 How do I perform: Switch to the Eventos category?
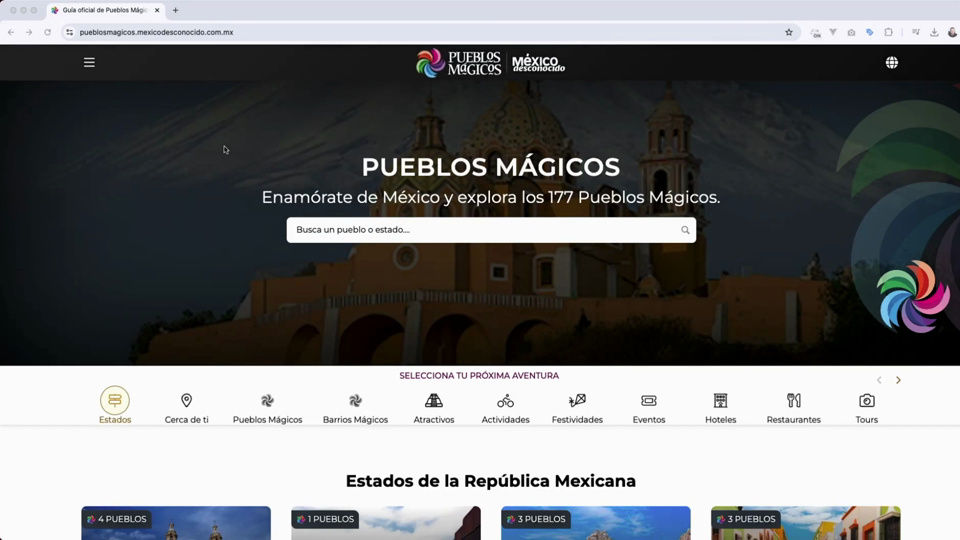click(648, 407)
